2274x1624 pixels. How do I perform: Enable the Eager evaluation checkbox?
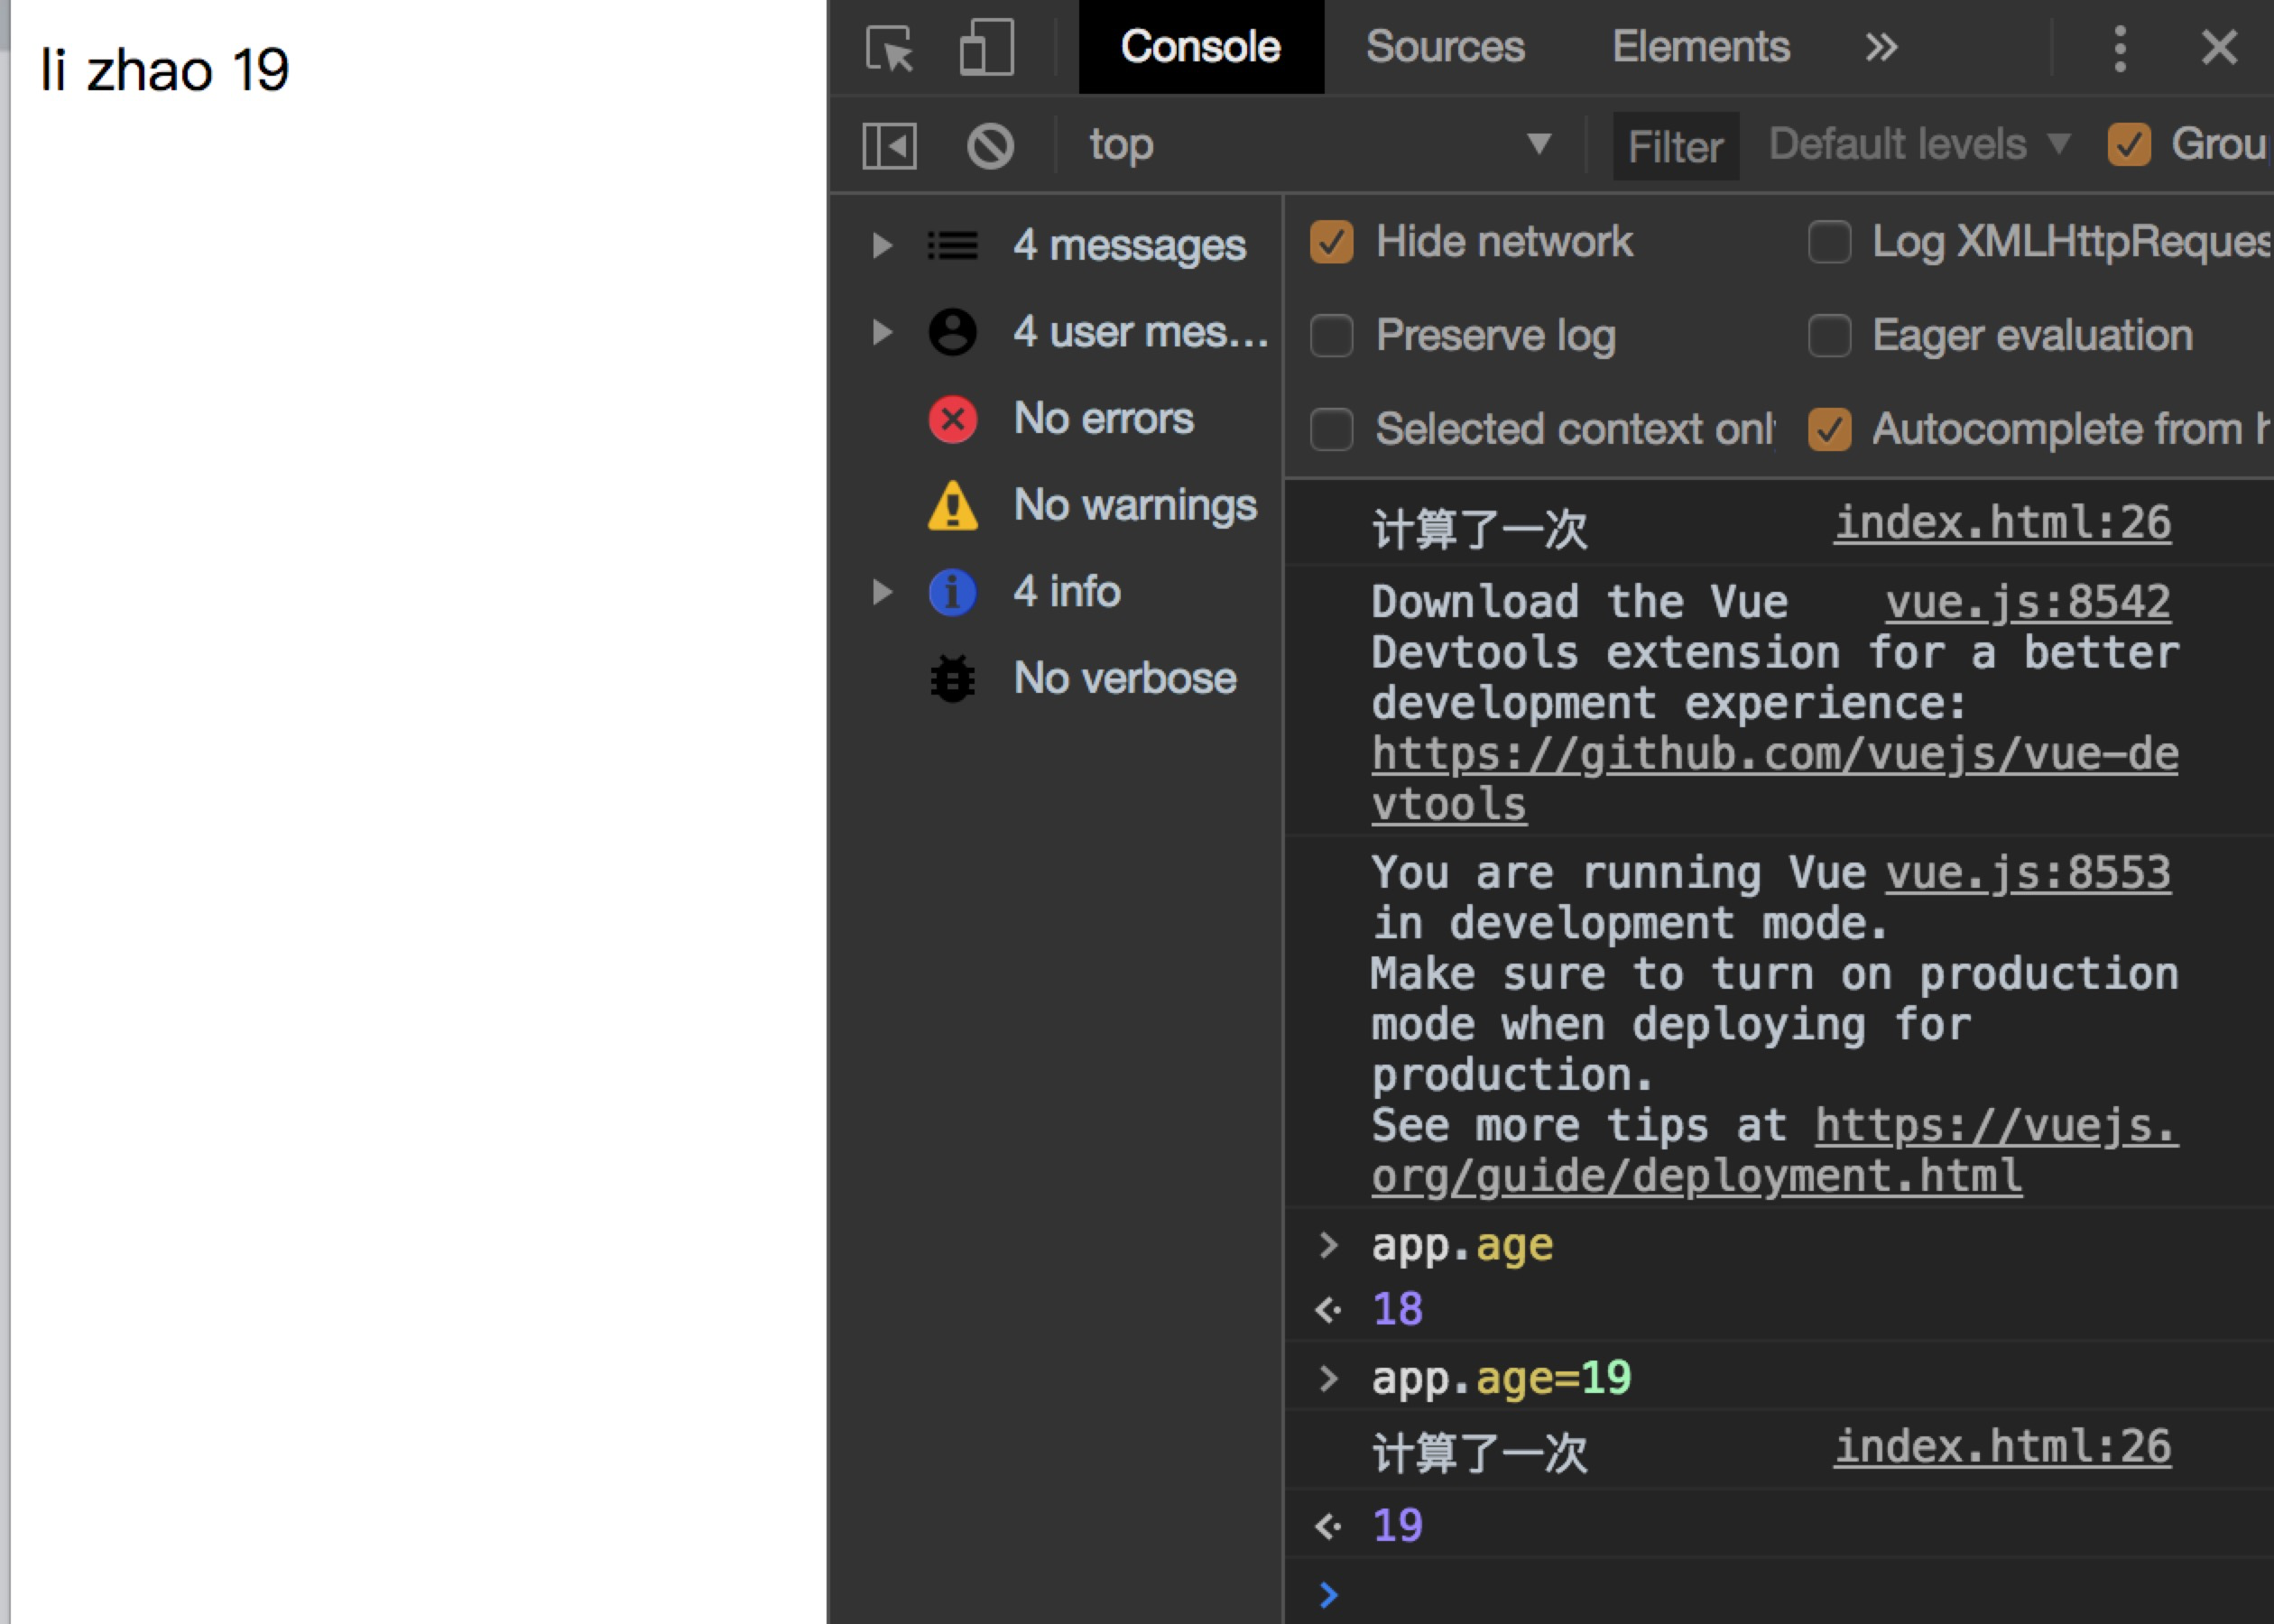[1829, 336]
